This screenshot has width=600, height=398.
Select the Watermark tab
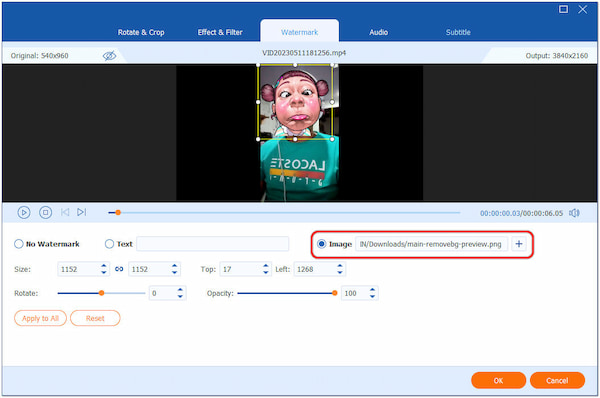click(x=300, y=32)
